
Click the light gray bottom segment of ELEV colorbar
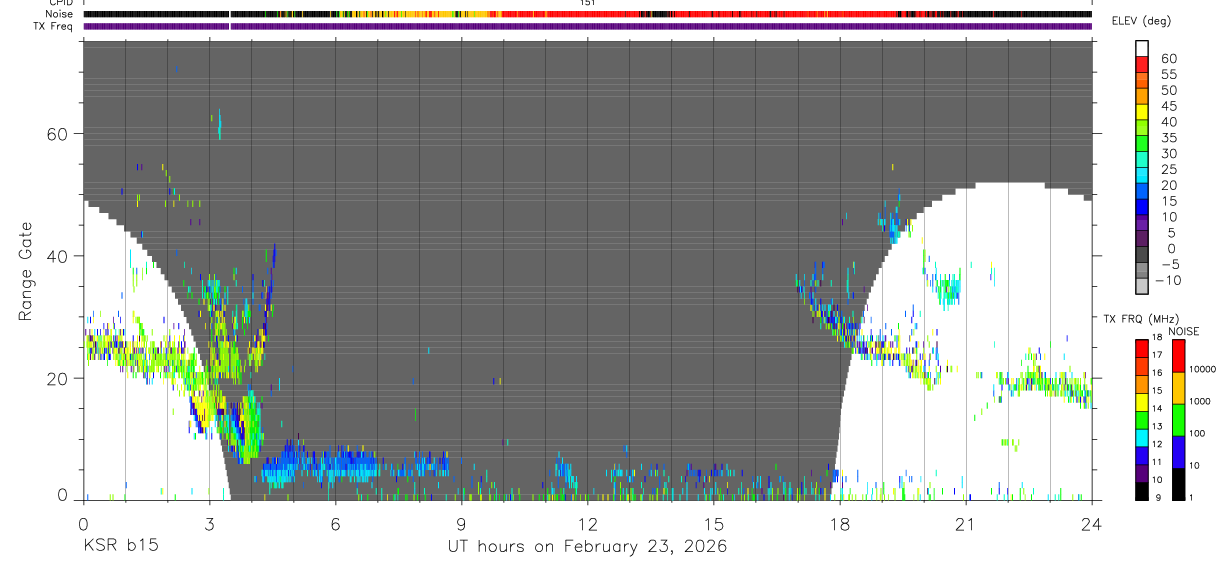click(1142, 286)
